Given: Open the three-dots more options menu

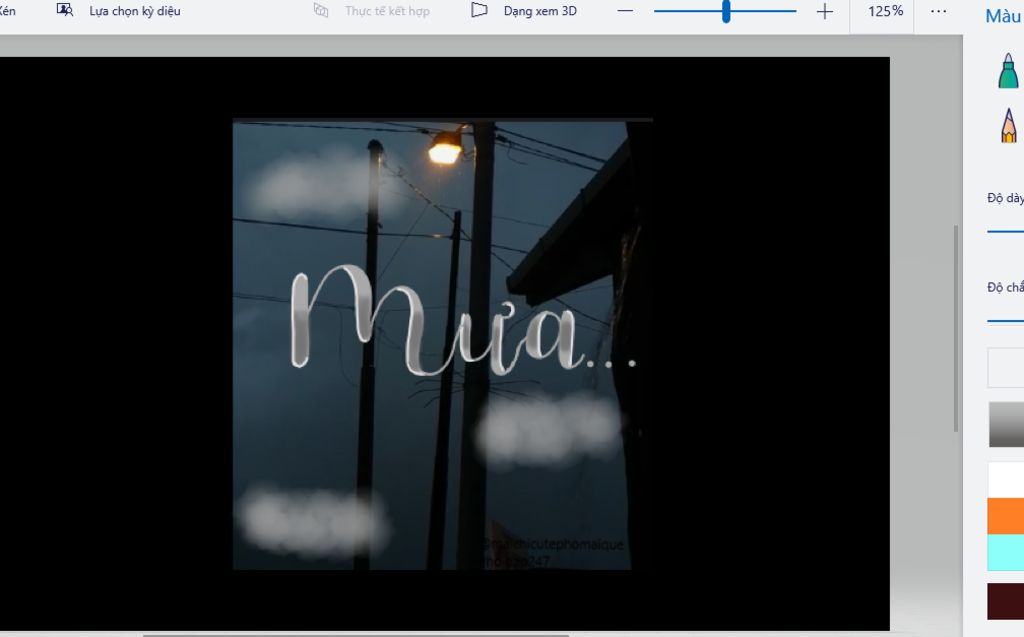Looking at the screenshot, I should pyautogui.click(x=938, y=11).
